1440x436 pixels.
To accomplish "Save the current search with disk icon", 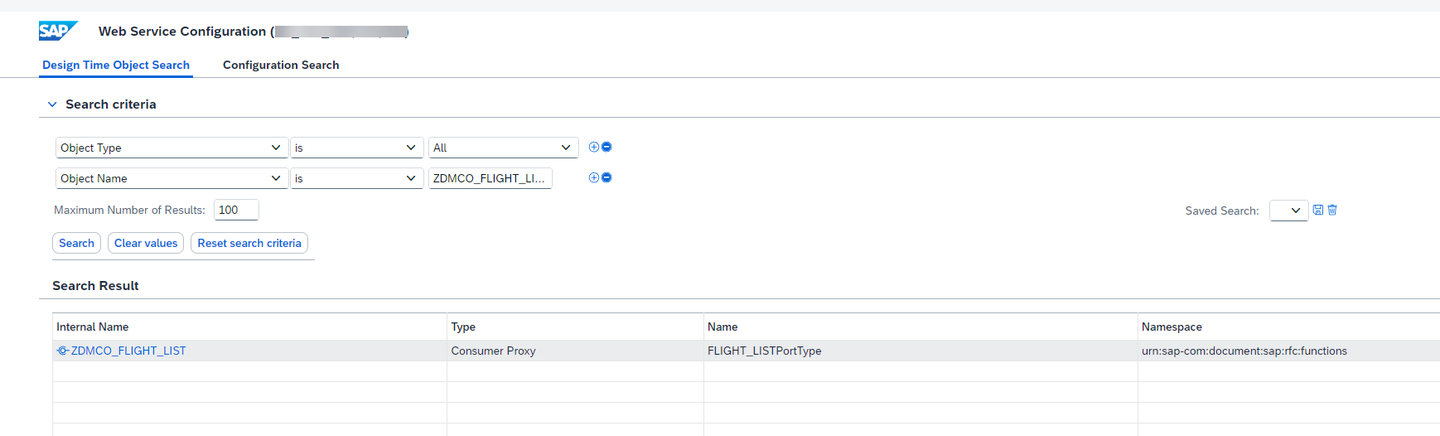I will pyautogui.click(x=1318, y=210).
